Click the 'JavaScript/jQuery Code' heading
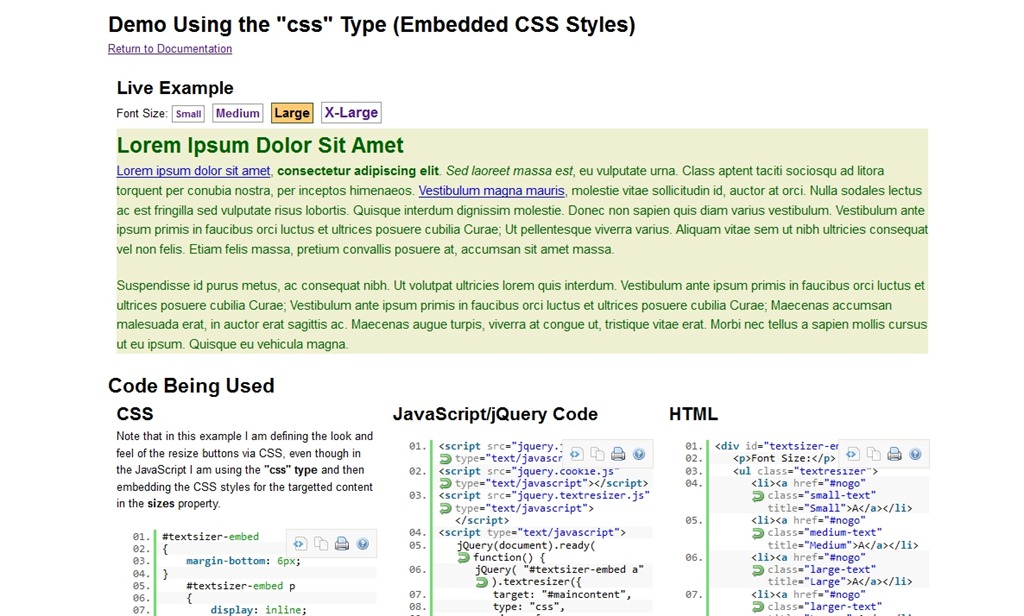The image size is (1024, 616). [x=495, y=413]
